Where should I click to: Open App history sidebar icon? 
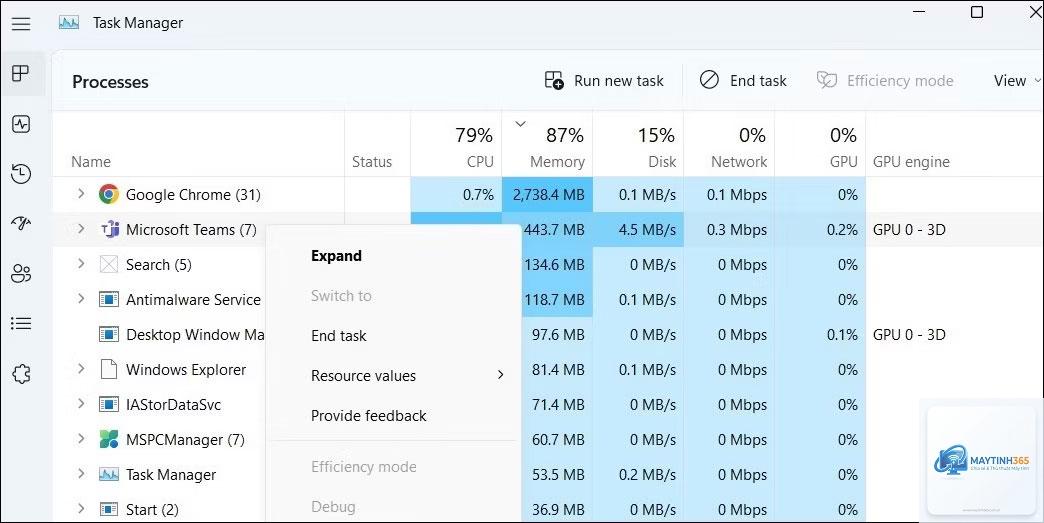pos(21,174)
